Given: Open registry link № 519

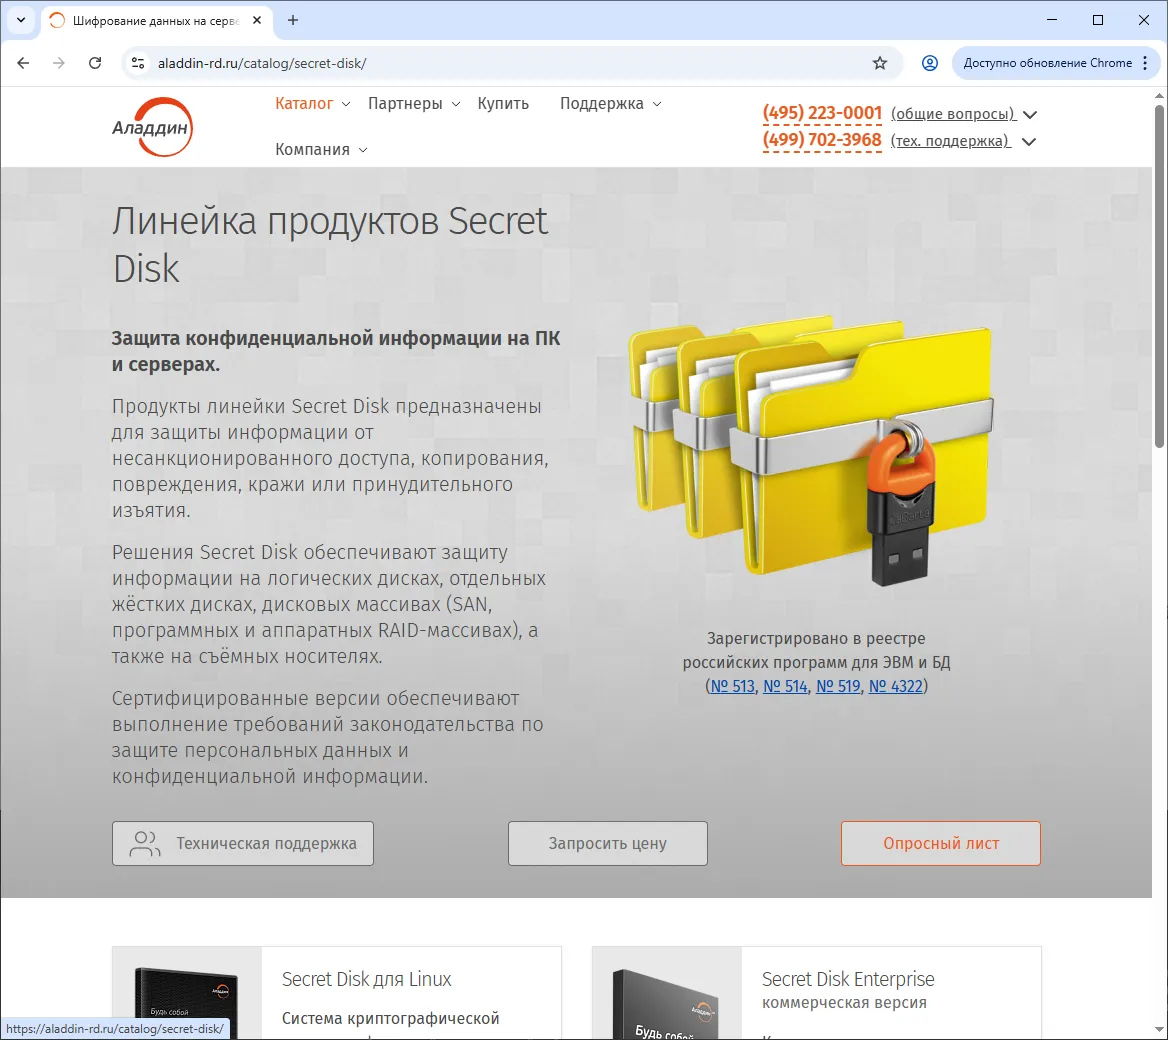Looking at the screenshot, I should 838,686.
